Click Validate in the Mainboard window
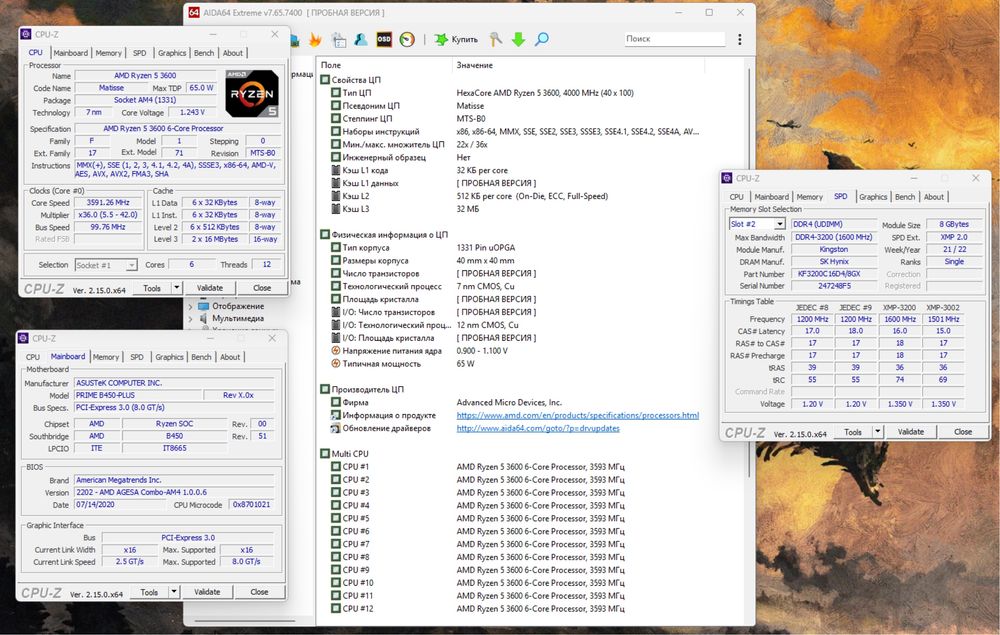 (x=207, y=592)
